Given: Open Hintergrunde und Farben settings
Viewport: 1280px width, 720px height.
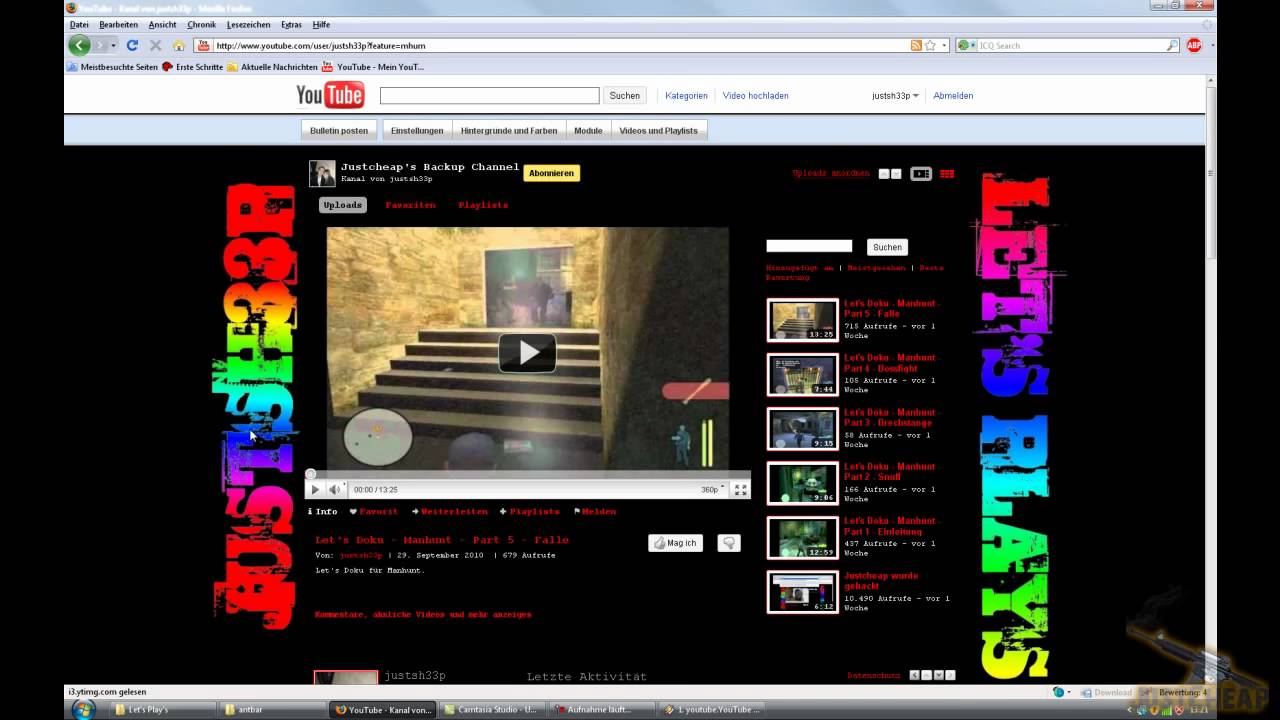Looking at the screenshot, I should (x=509, y=130).
